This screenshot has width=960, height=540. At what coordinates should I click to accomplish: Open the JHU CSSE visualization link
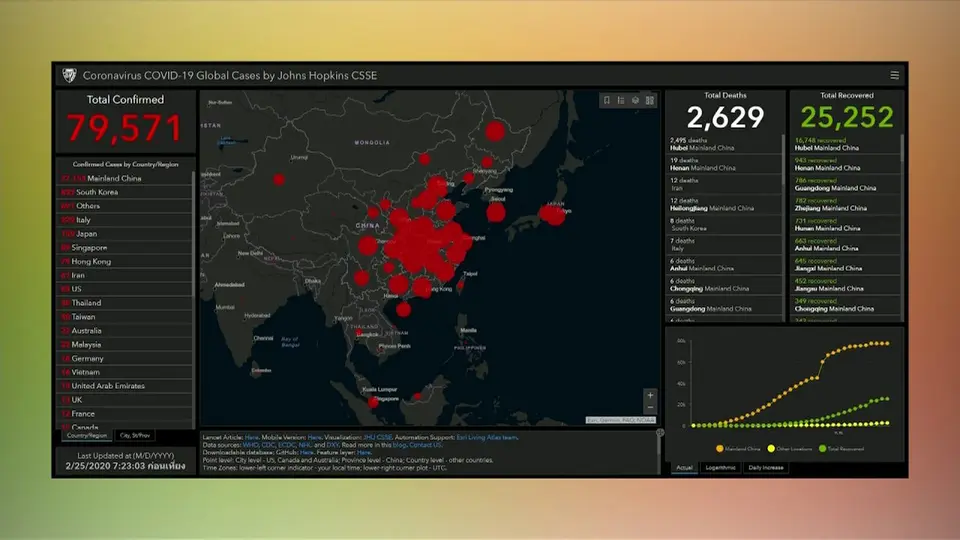pyautogui.click(x=378, y=437)
